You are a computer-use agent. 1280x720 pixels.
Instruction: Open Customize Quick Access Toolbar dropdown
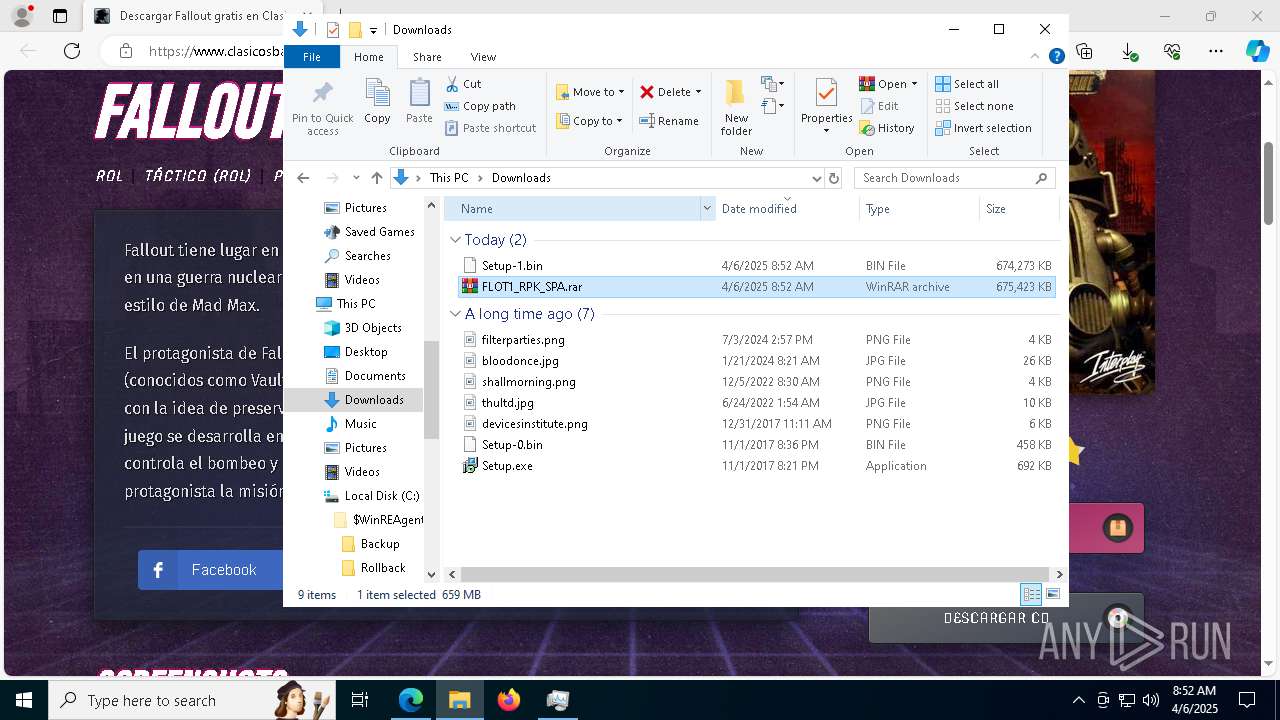click(x=373, y=31)
